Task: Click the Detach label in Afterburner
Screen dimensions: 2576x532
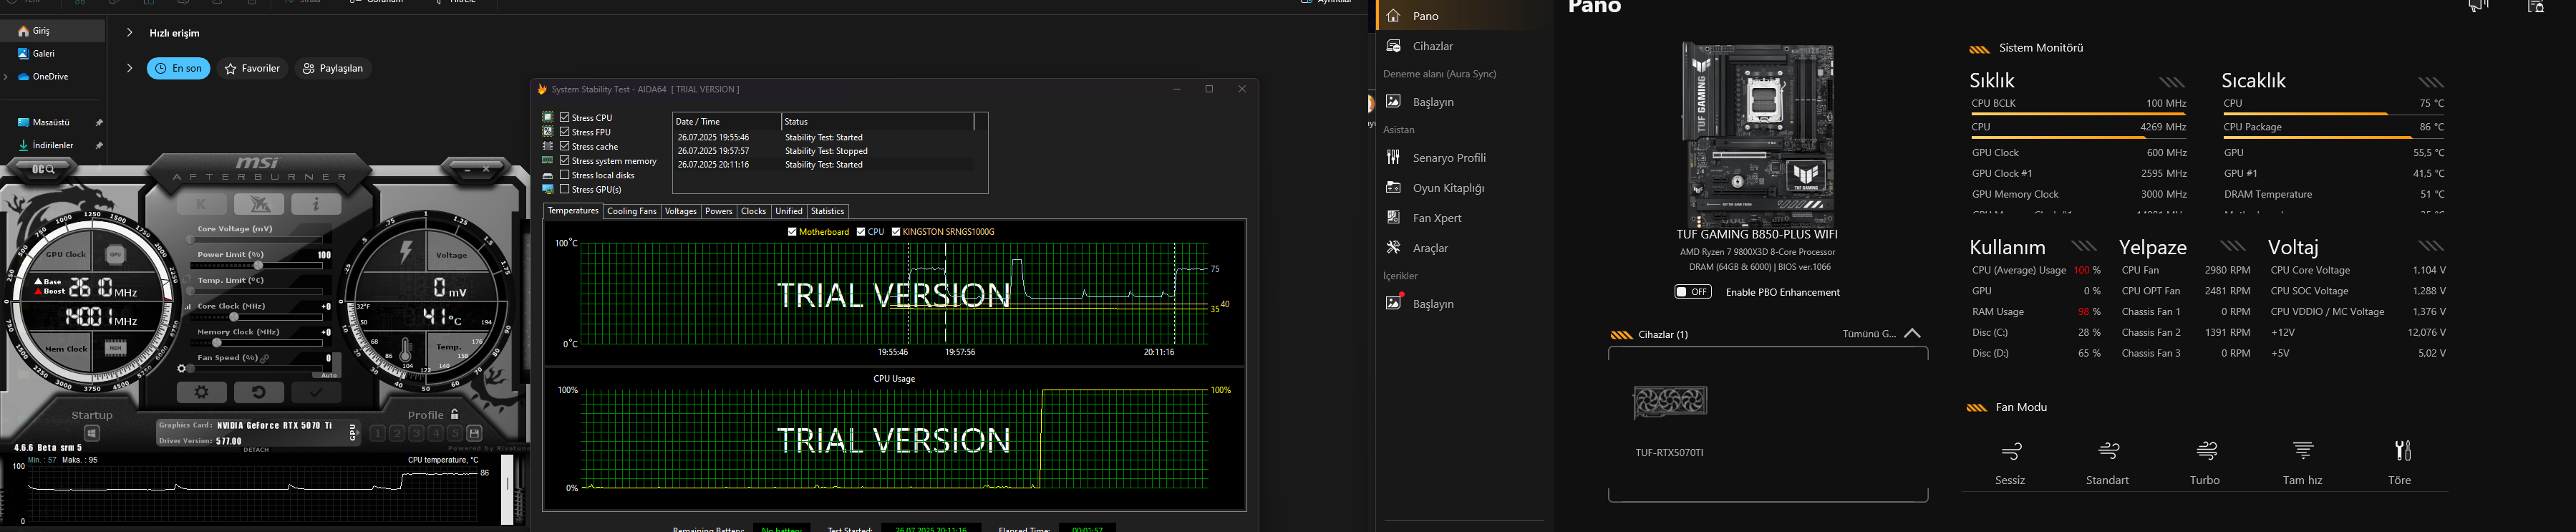Action: 257,450
